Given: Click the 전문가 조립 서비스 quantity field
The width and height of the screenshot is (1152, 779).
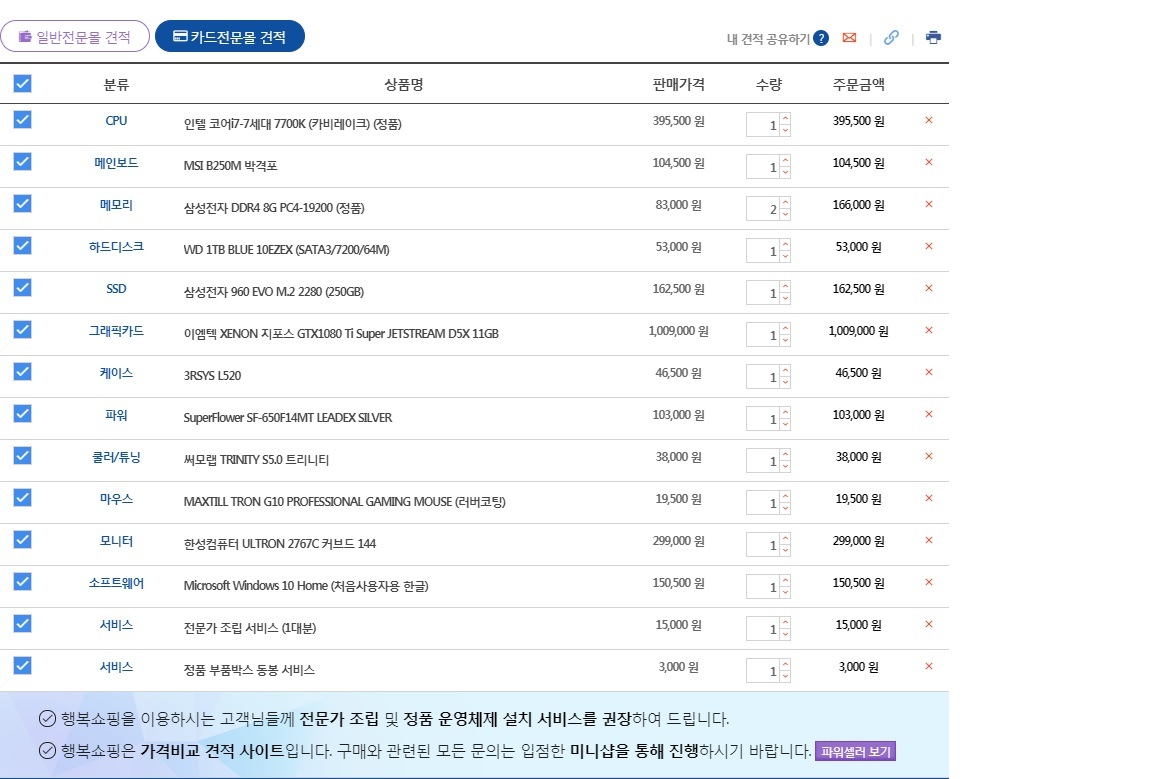Looking at the screenshot, I should (763, 629).
